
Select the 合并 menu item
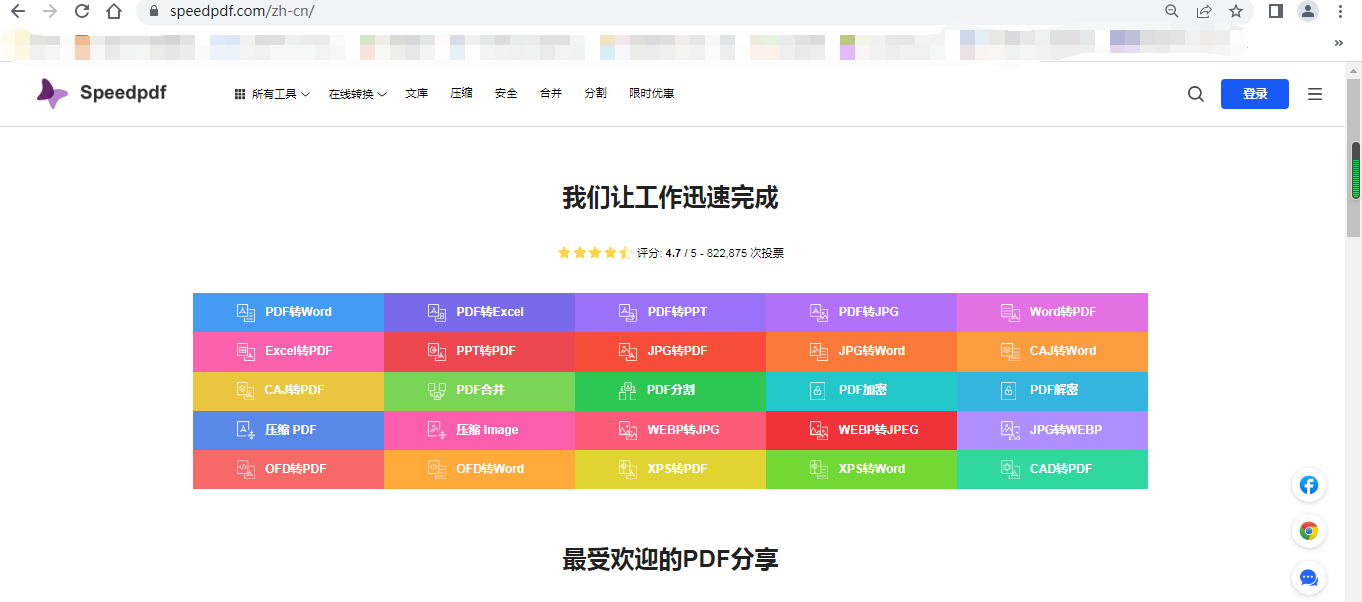[551, 93]
